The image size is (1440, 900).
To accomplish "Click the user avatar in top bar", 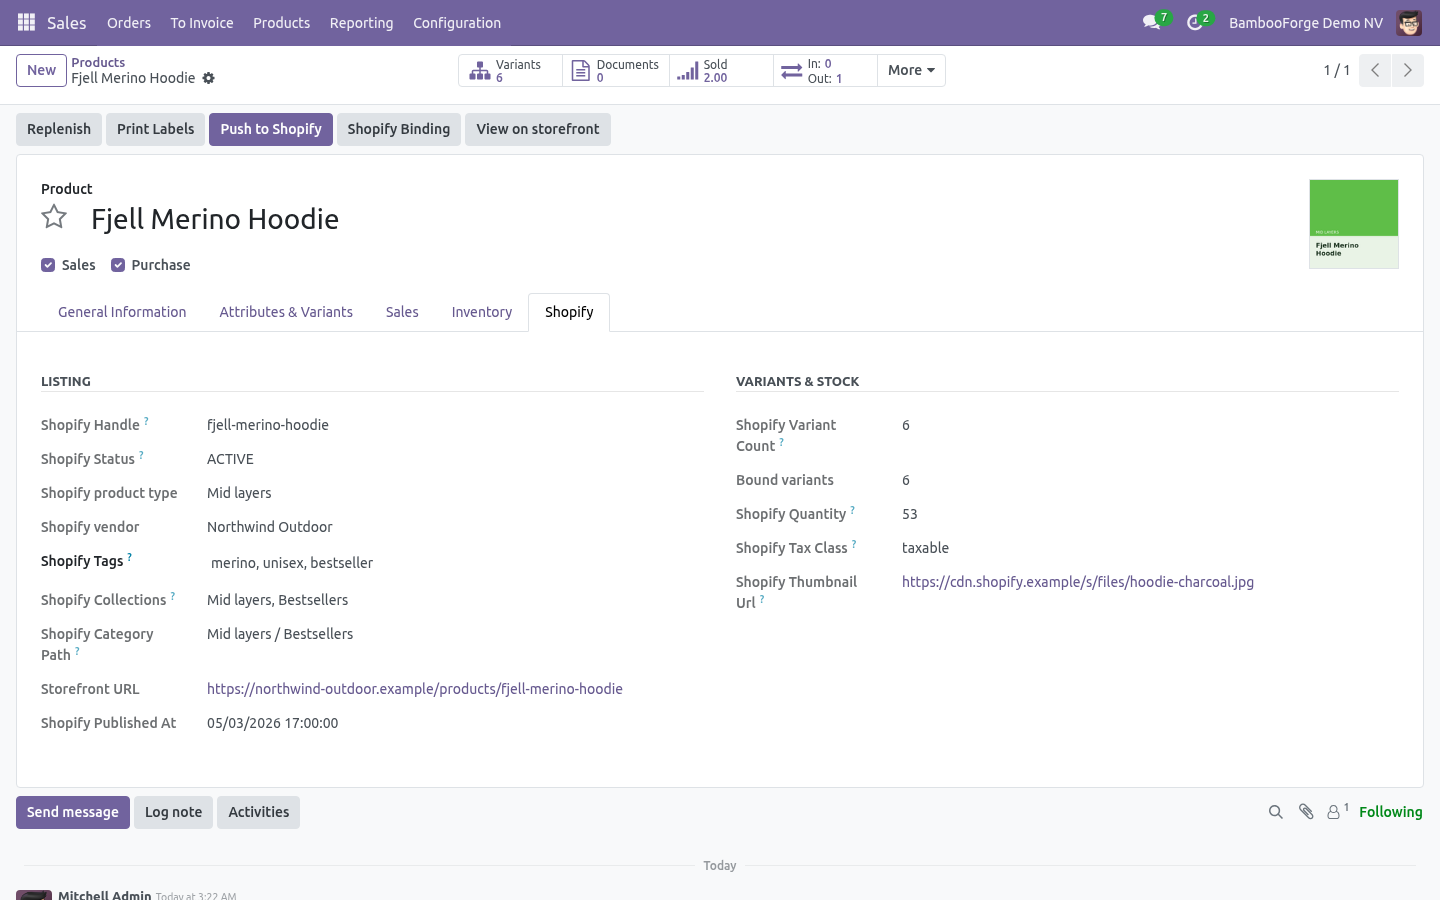I will 1409,22.
